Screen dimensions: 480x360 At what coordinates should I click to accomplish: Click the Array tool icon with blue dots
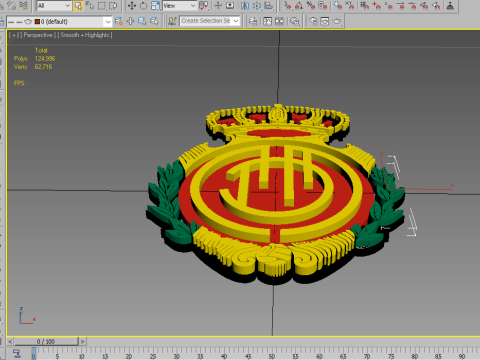pos(257,6)
